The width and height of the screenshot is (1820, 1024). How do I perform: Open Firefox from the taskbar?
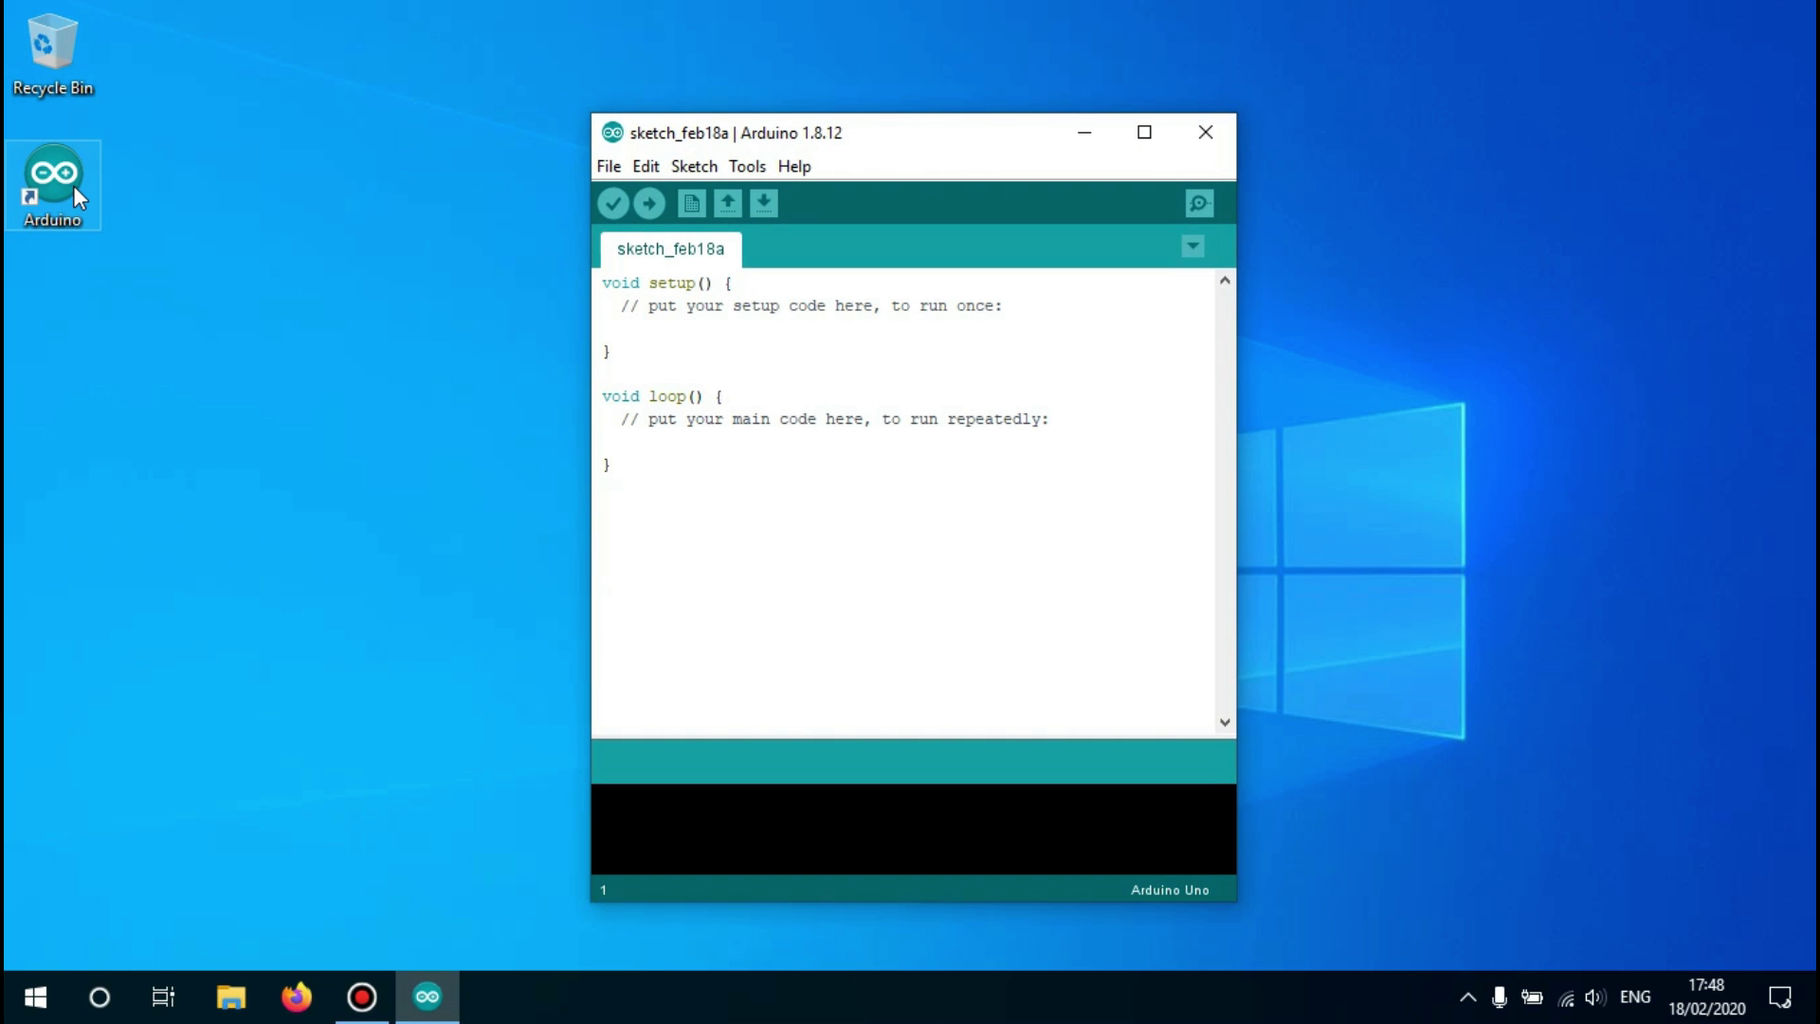click(x=296, y=996)
